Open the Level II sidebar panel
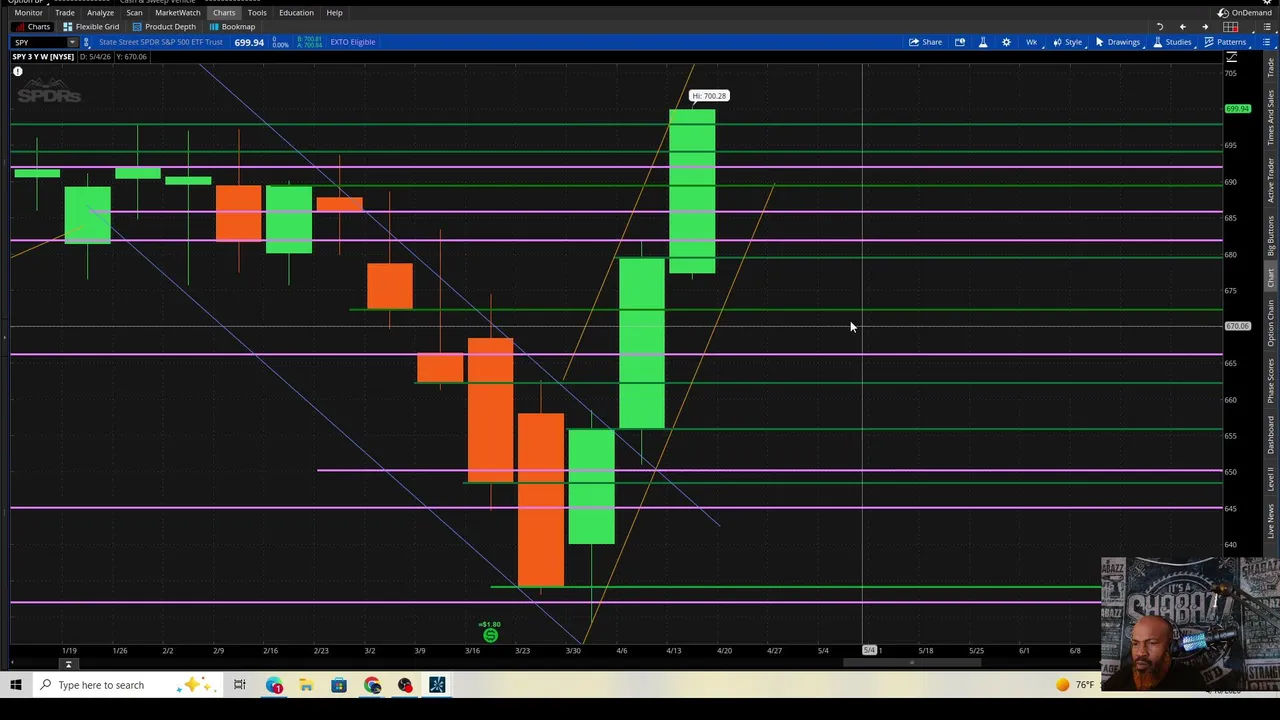1280x720 pixels. click(1272, 479)
